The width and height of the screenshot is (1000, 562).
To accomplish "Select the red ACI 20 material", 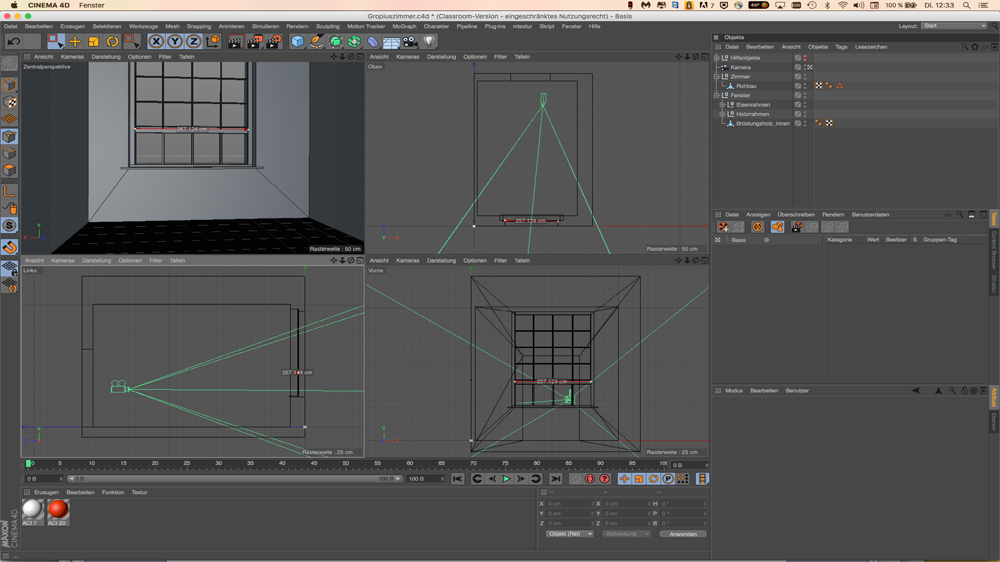I will [58, 510].
